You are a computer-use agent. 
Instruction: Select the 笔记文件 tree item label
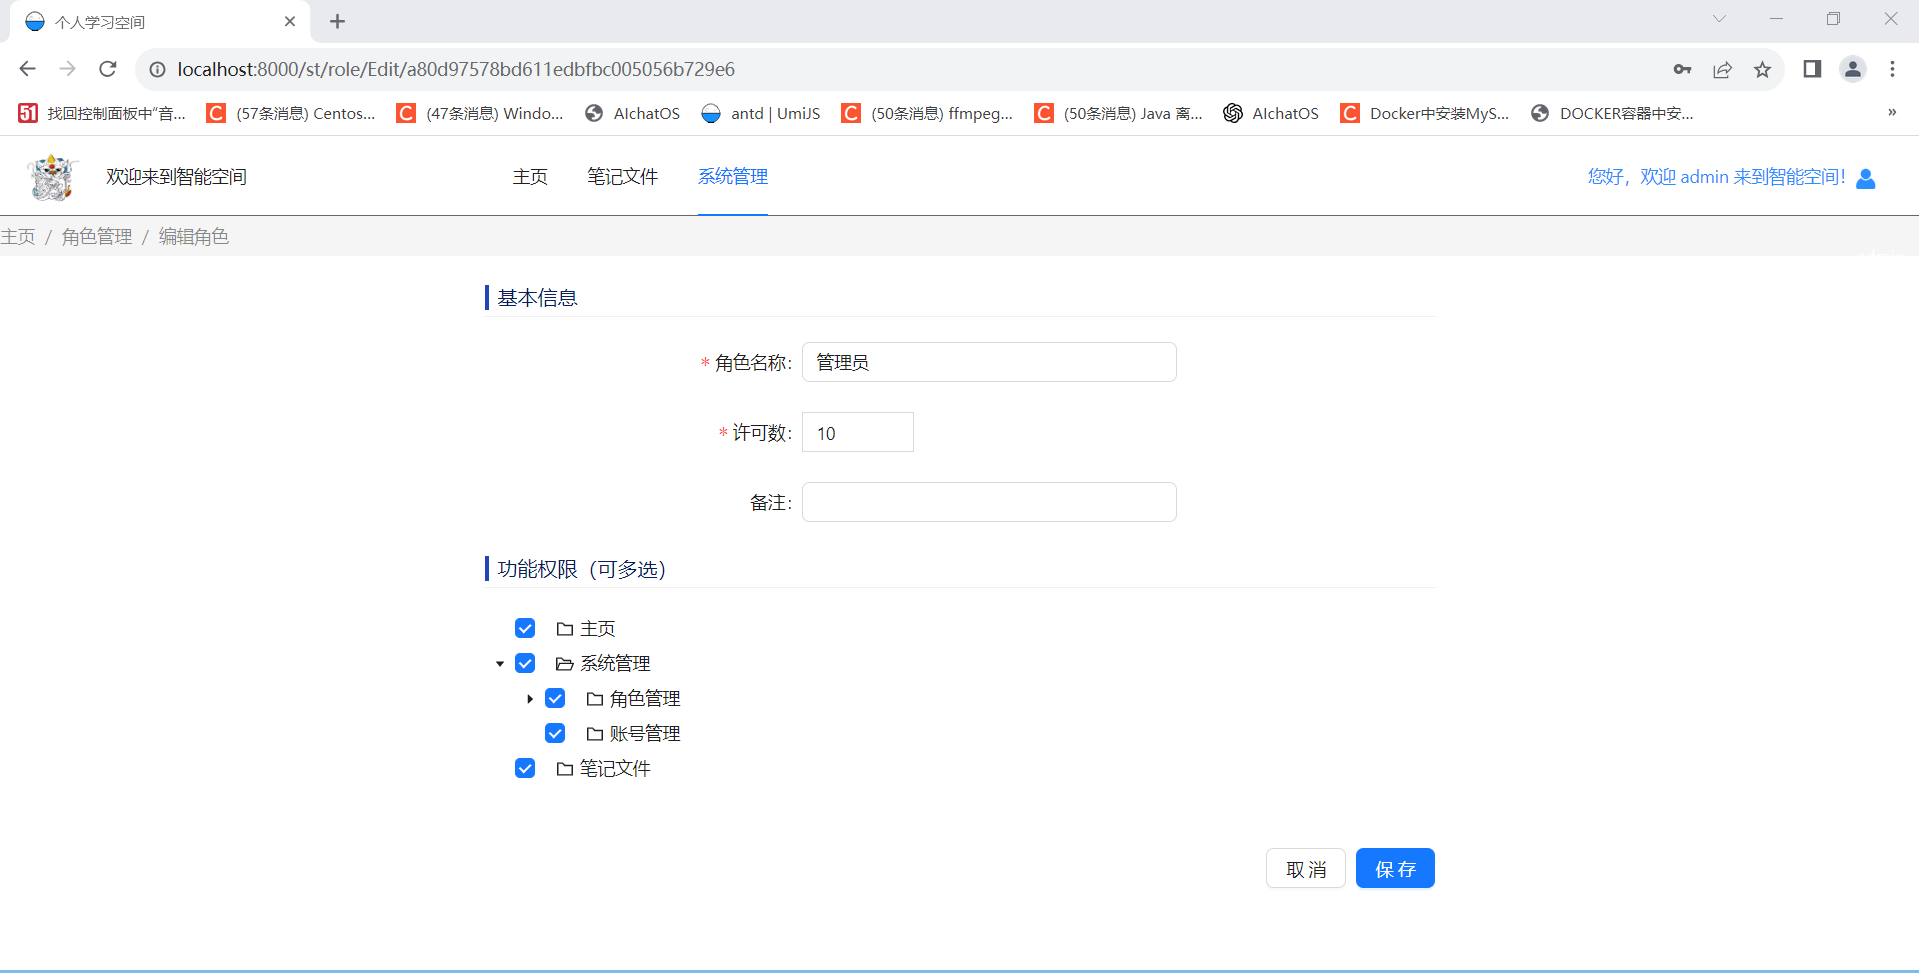pyautogui.click(x=615, y=769)
